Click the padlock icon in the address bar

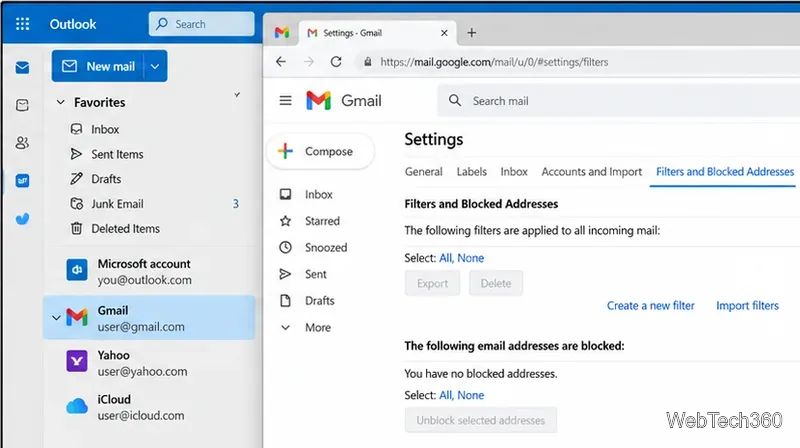(x=367, y=62)
